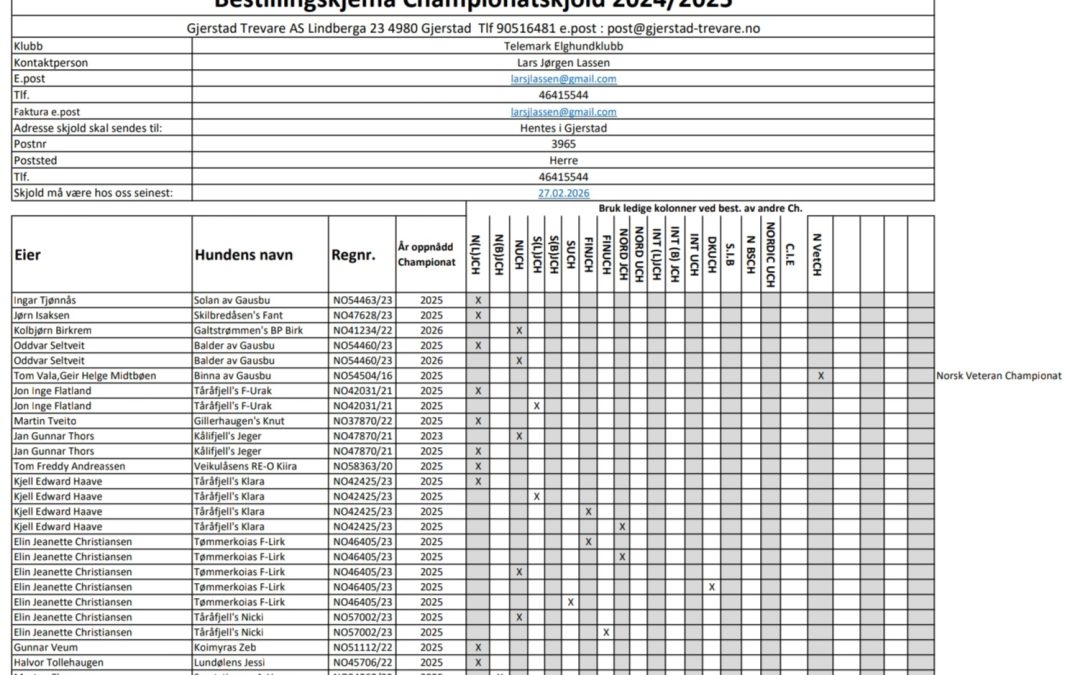Image resolution: width=1080 pixels, height=675 pixels.
Task: Click the 'Bruk ledige kolonner ved best.' note
Action: pyautogui.click(x=700, y=208)
